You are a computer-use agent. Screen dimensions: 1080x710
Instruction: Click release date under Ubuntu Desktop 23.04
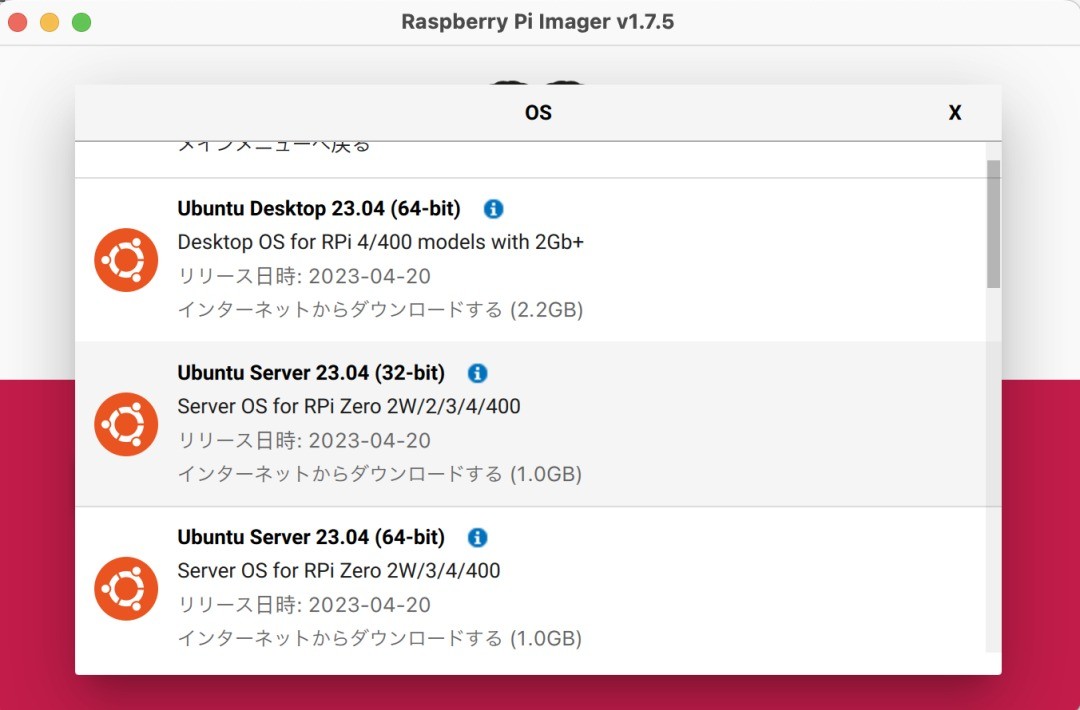click(x=304, y=276)
